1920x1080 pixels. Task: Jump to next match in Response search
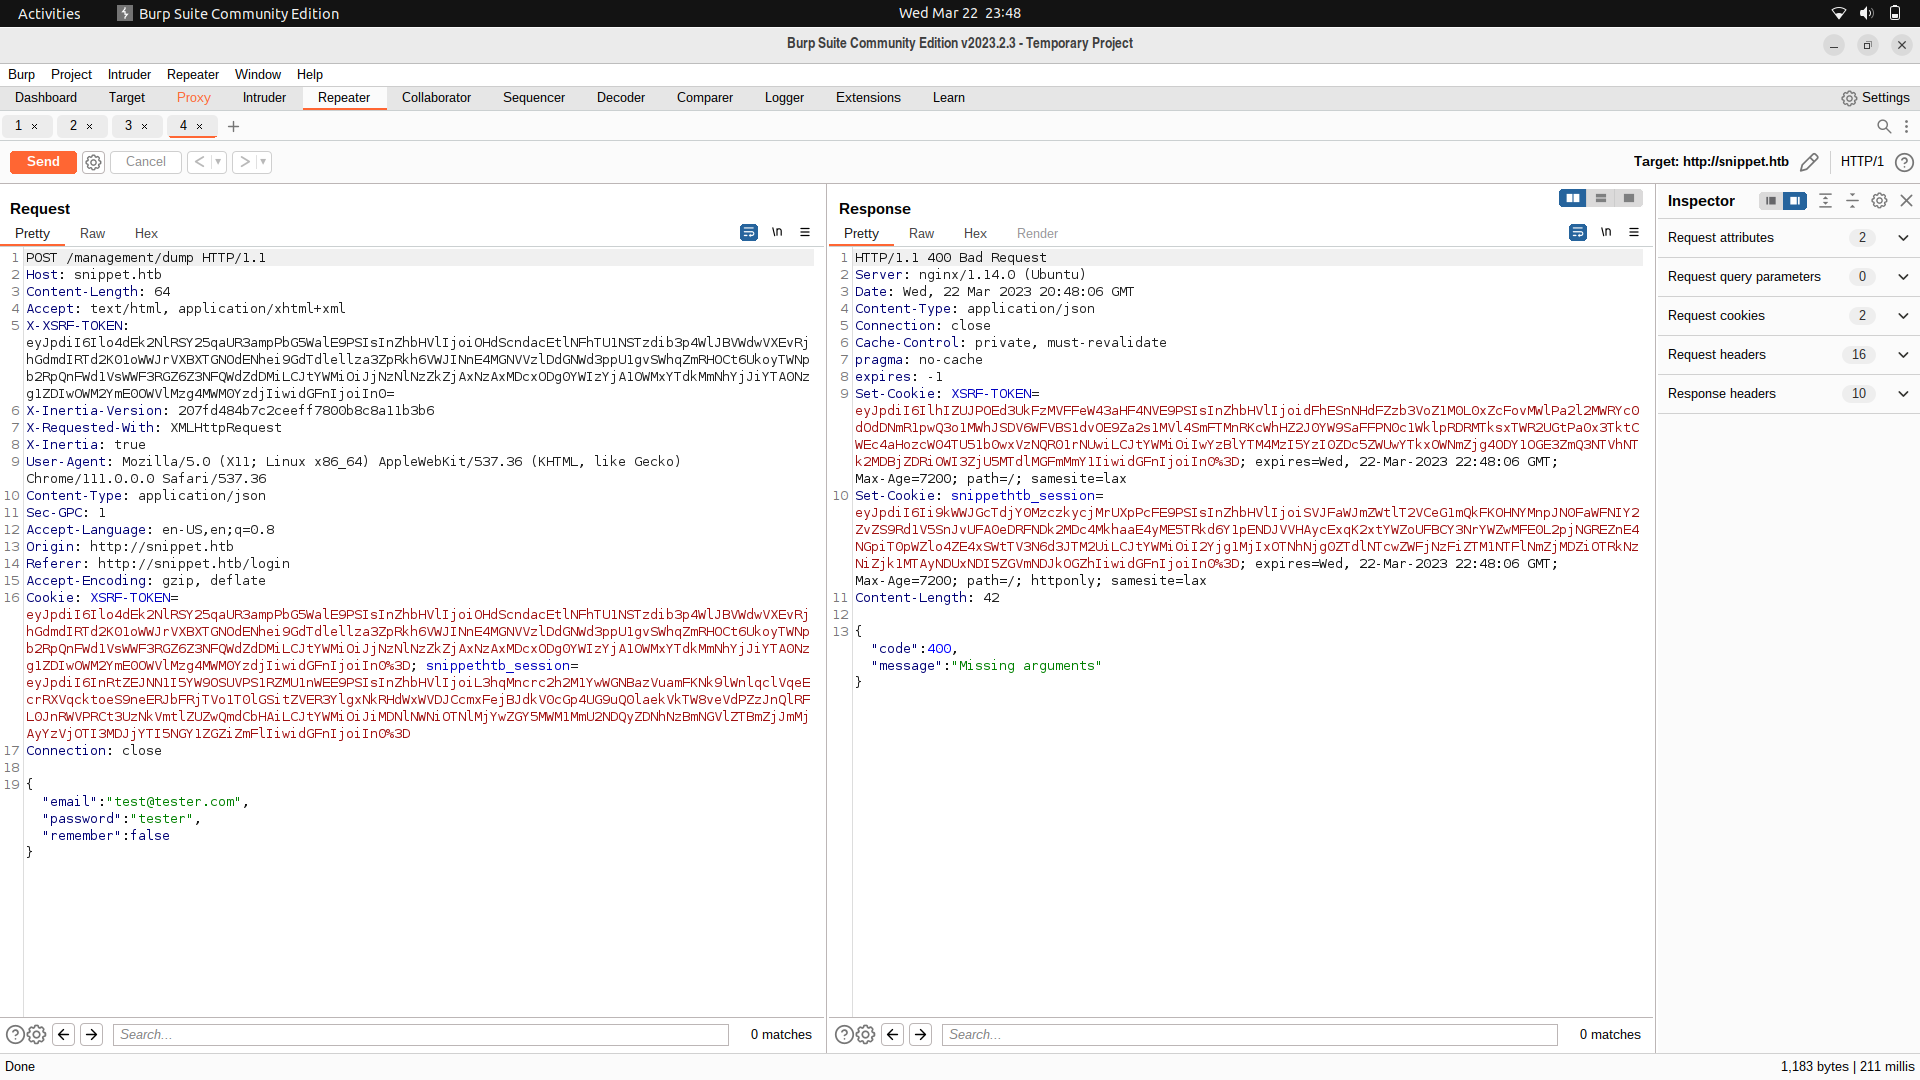[921, 1035]
